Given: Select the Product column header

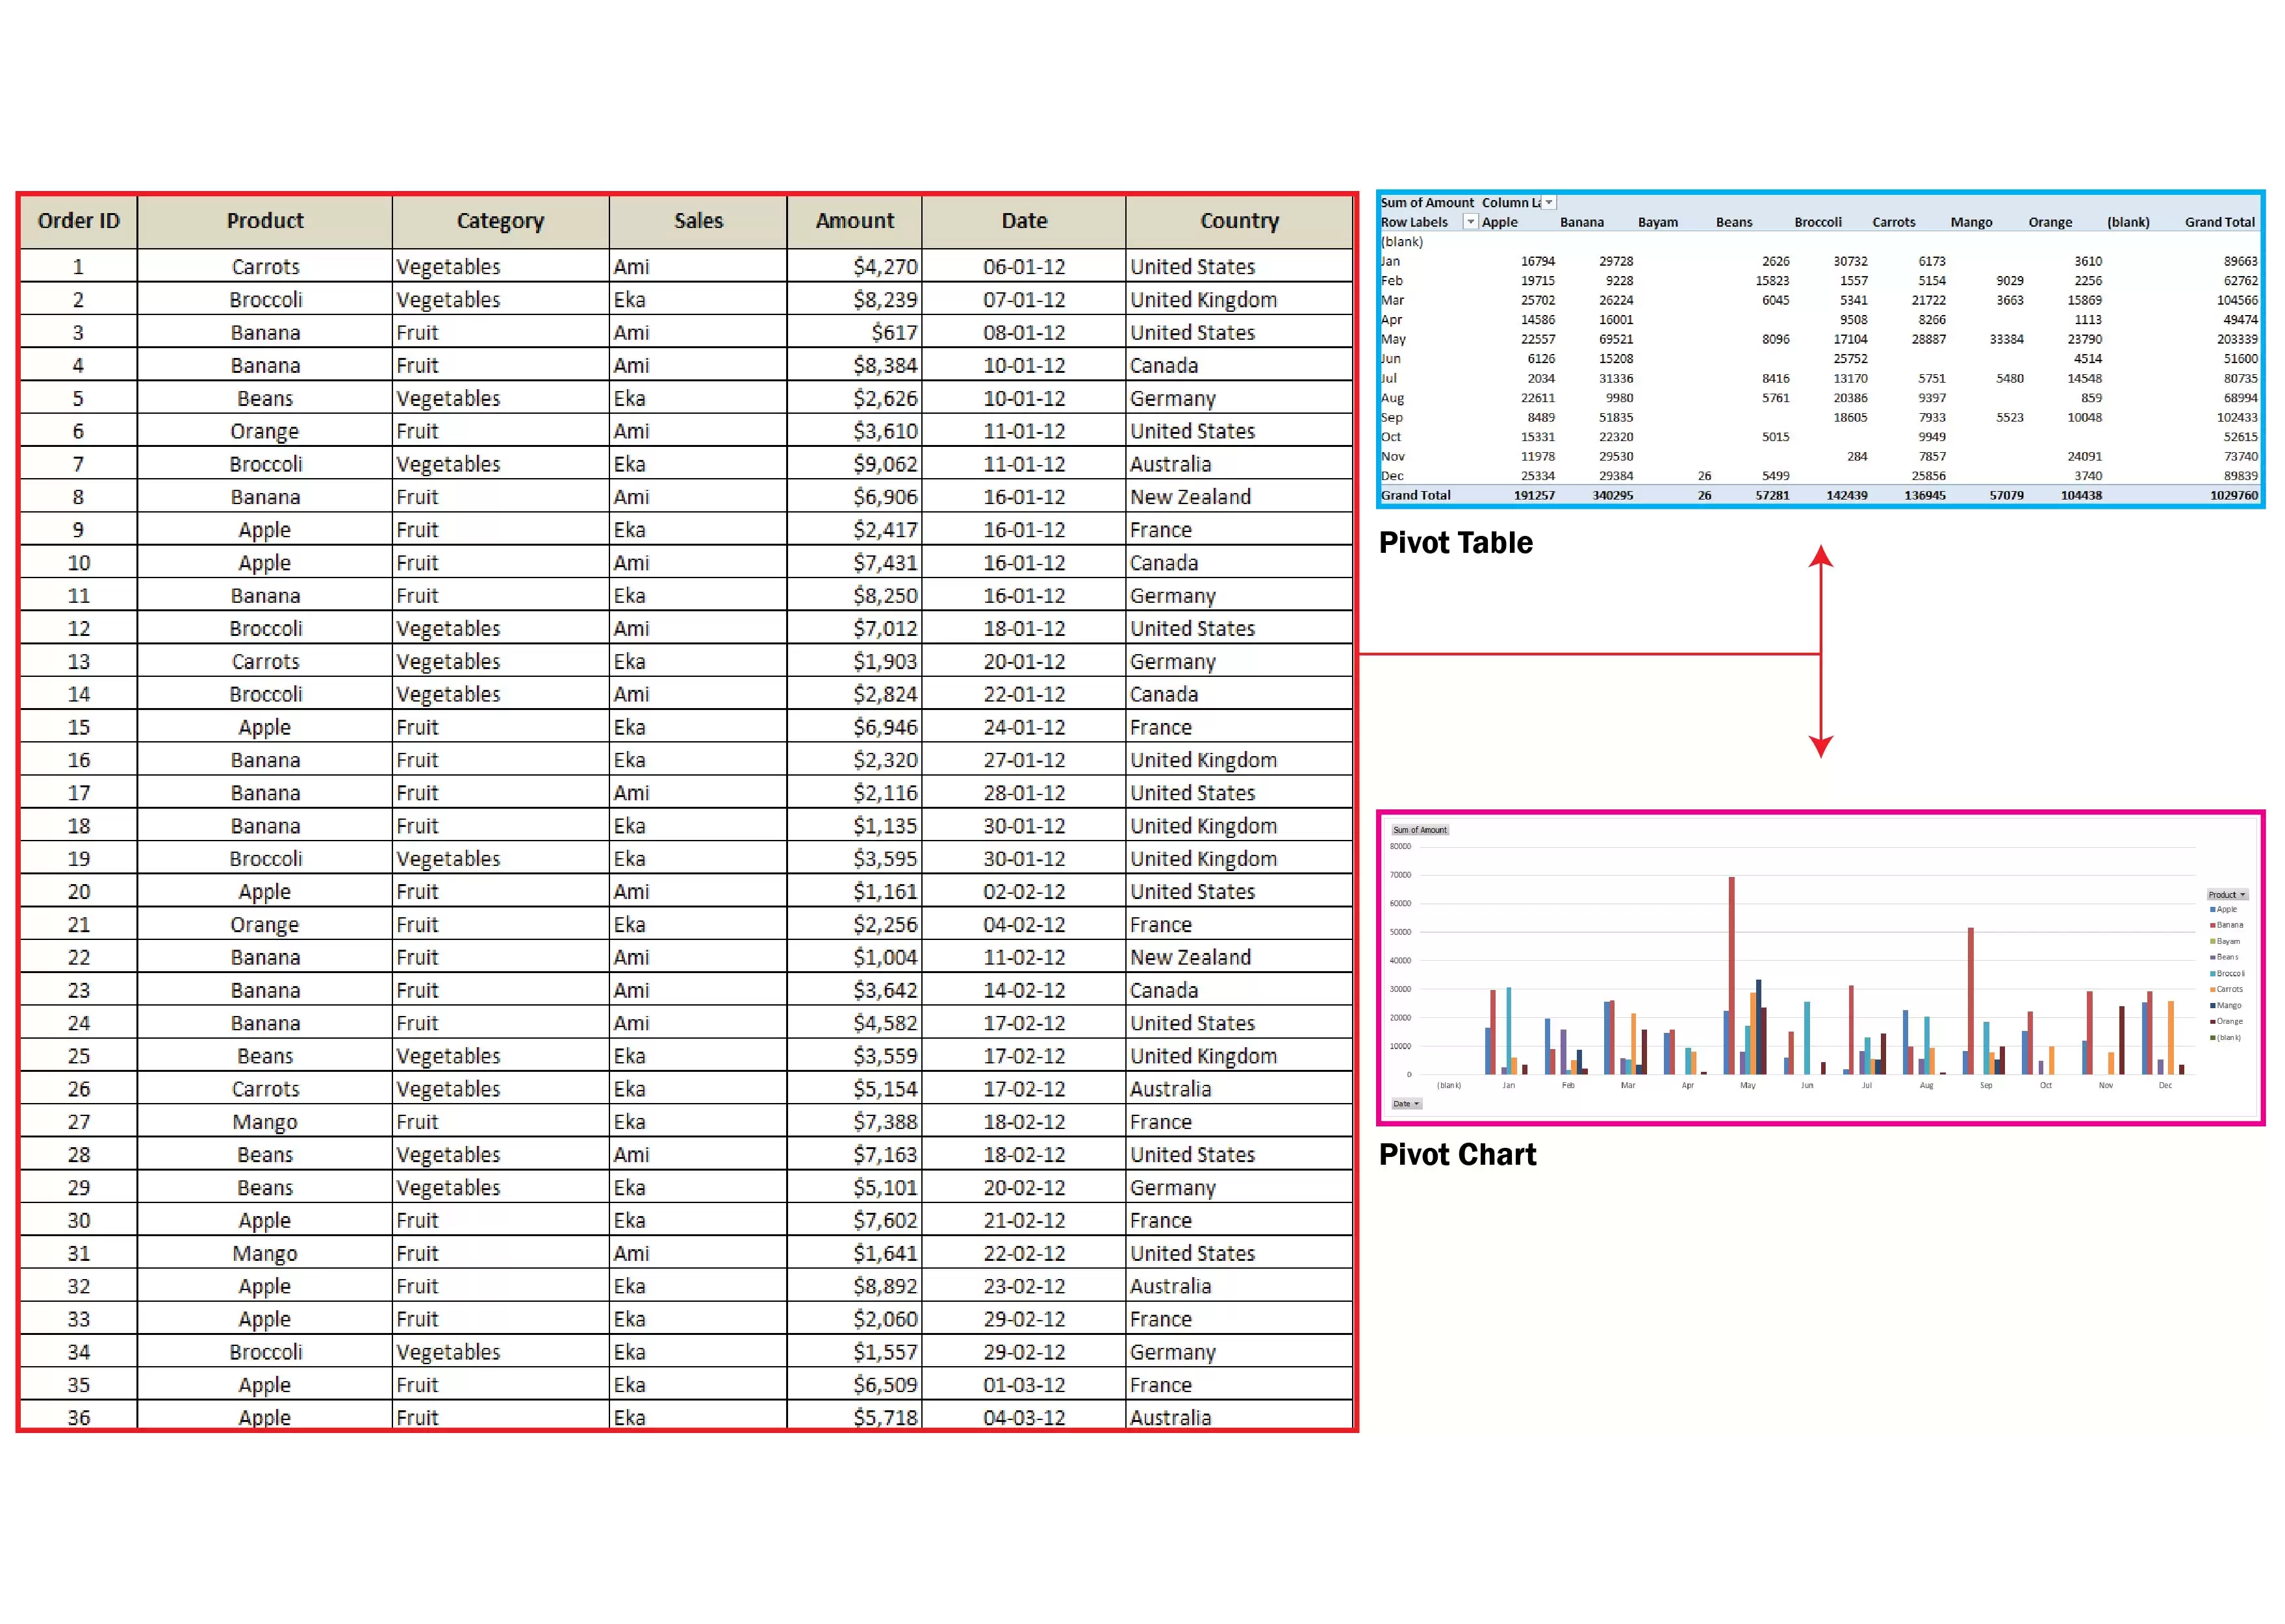Looking at the screenshot, I should click(264, 221).
